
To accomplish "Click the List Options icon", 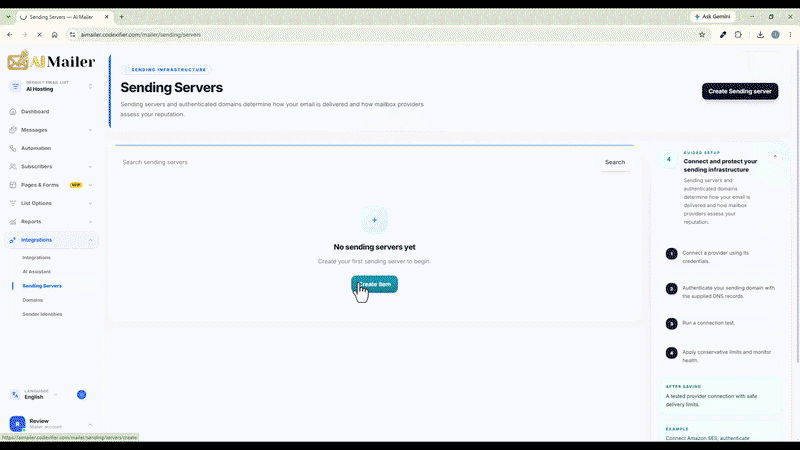I will point(13,203).
